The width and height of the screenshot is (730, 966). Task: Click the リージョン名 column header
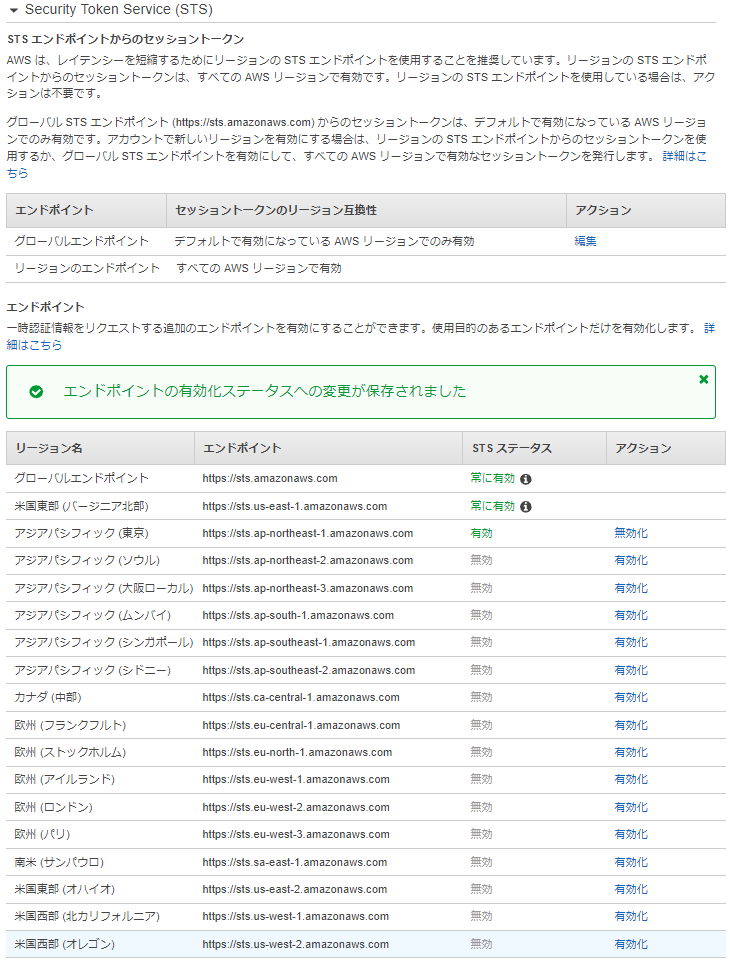coord(100,448)
